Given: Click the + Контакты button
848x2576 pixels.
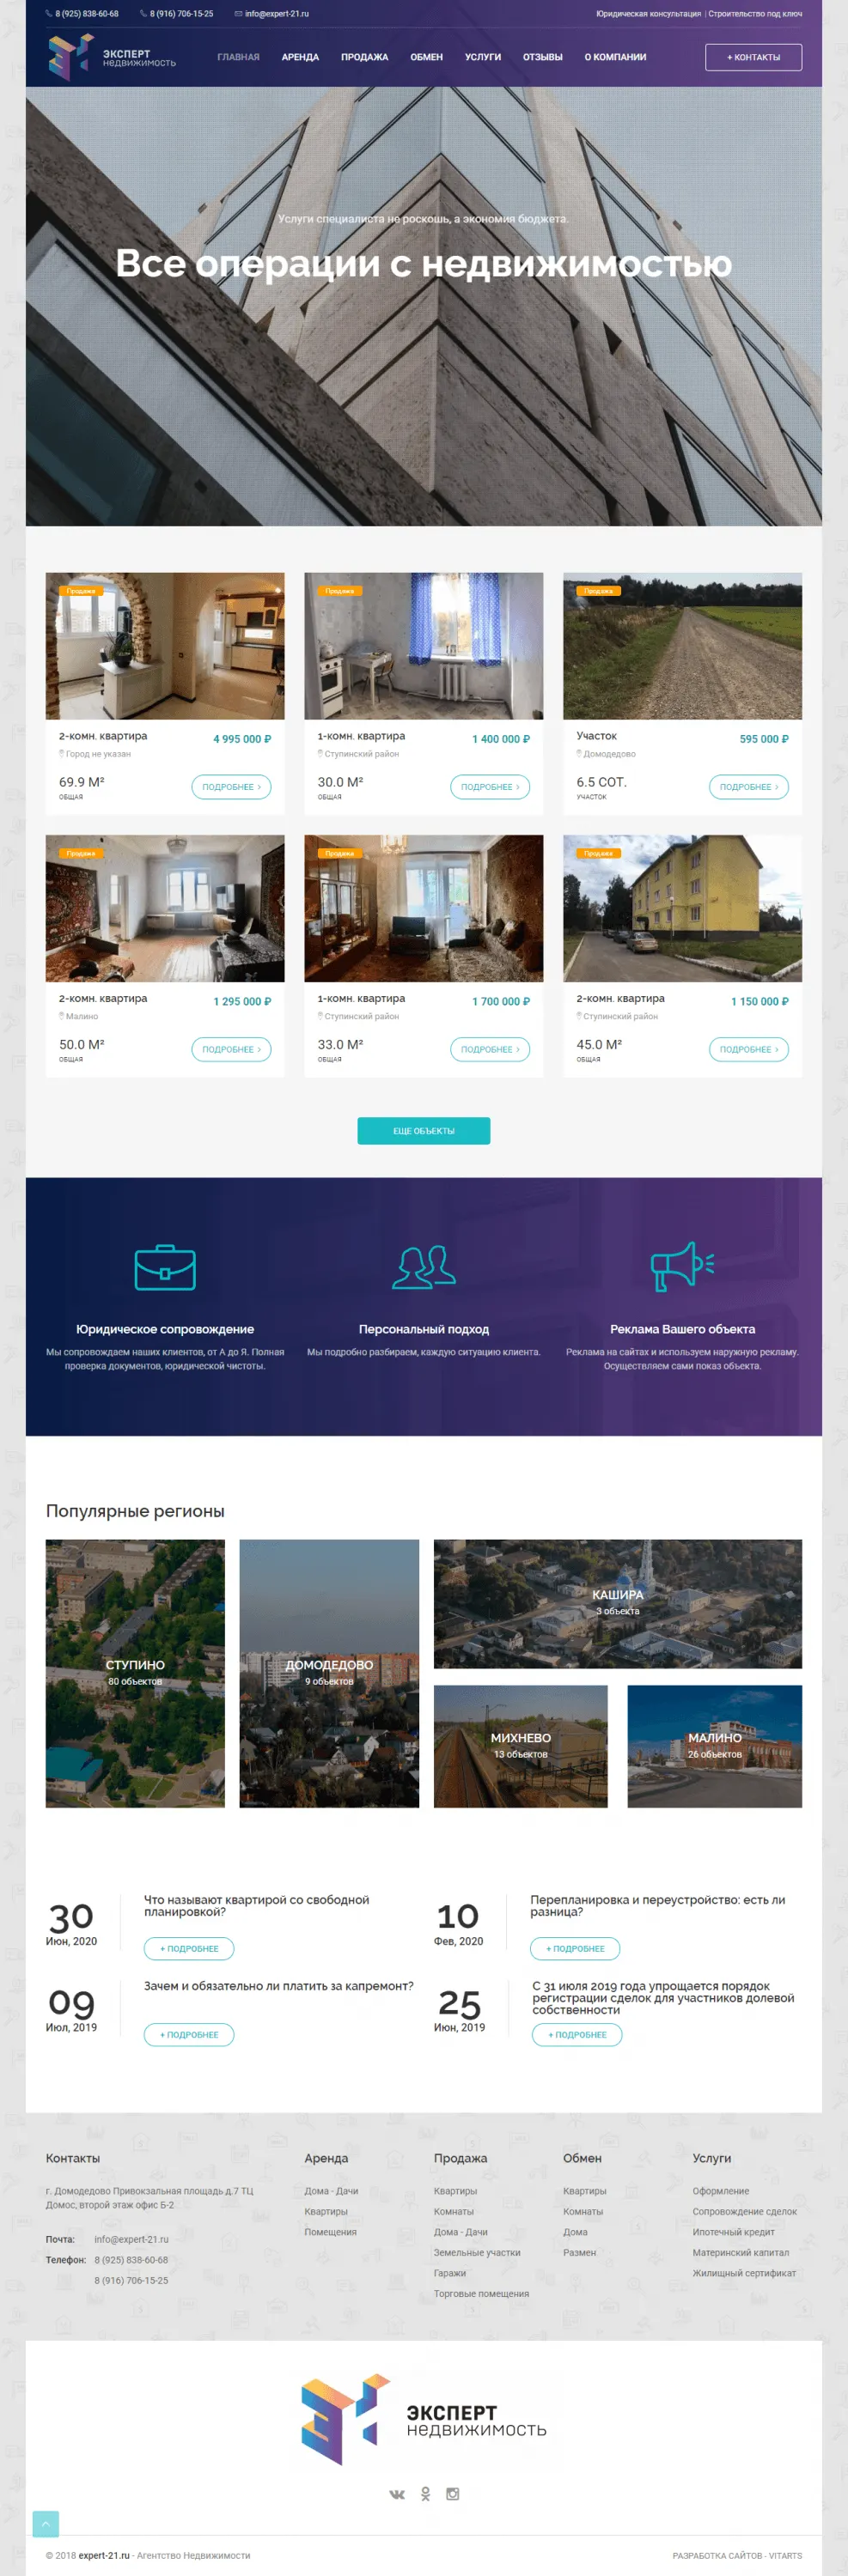Looking at the screenshot, I should click(753, 57).
